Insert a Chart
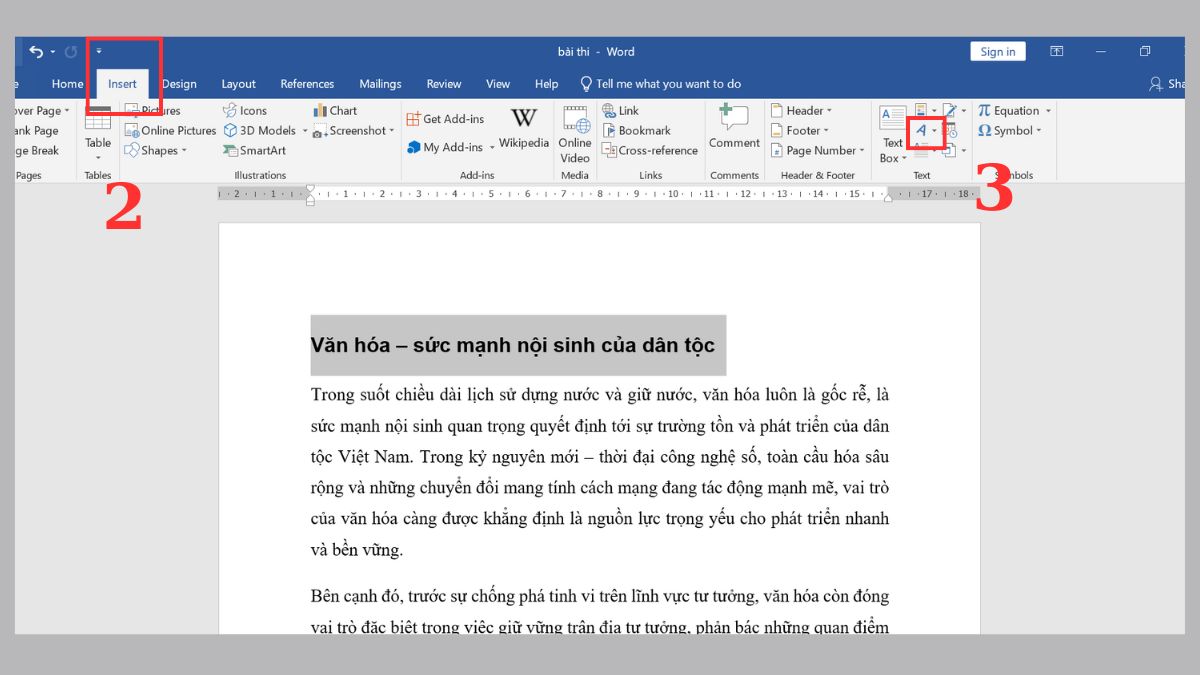Image resolution: width=1200 pixels, height=675 pixels. (335, 111)
